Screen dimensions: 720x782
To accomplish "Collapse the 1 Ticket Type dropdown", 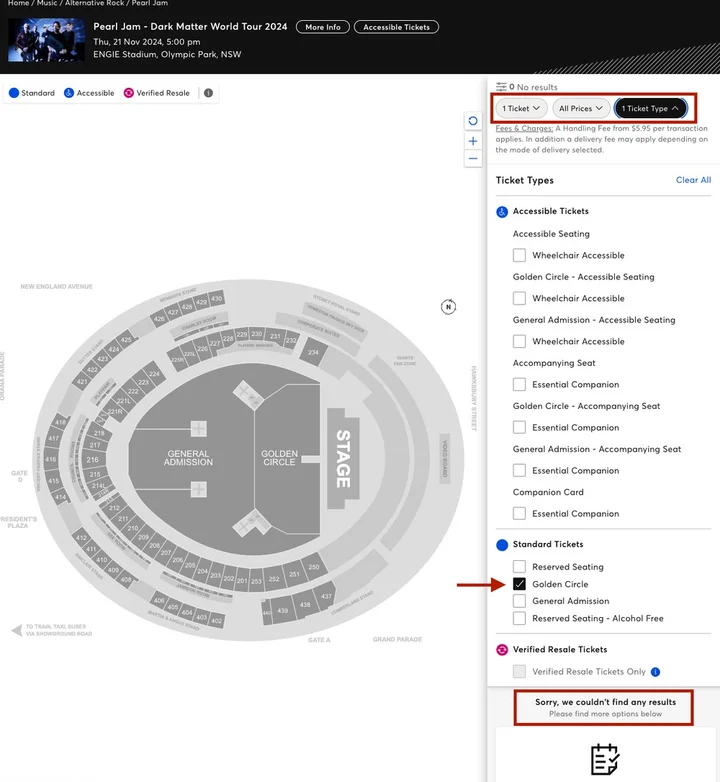I will click(x=650, y=108).
